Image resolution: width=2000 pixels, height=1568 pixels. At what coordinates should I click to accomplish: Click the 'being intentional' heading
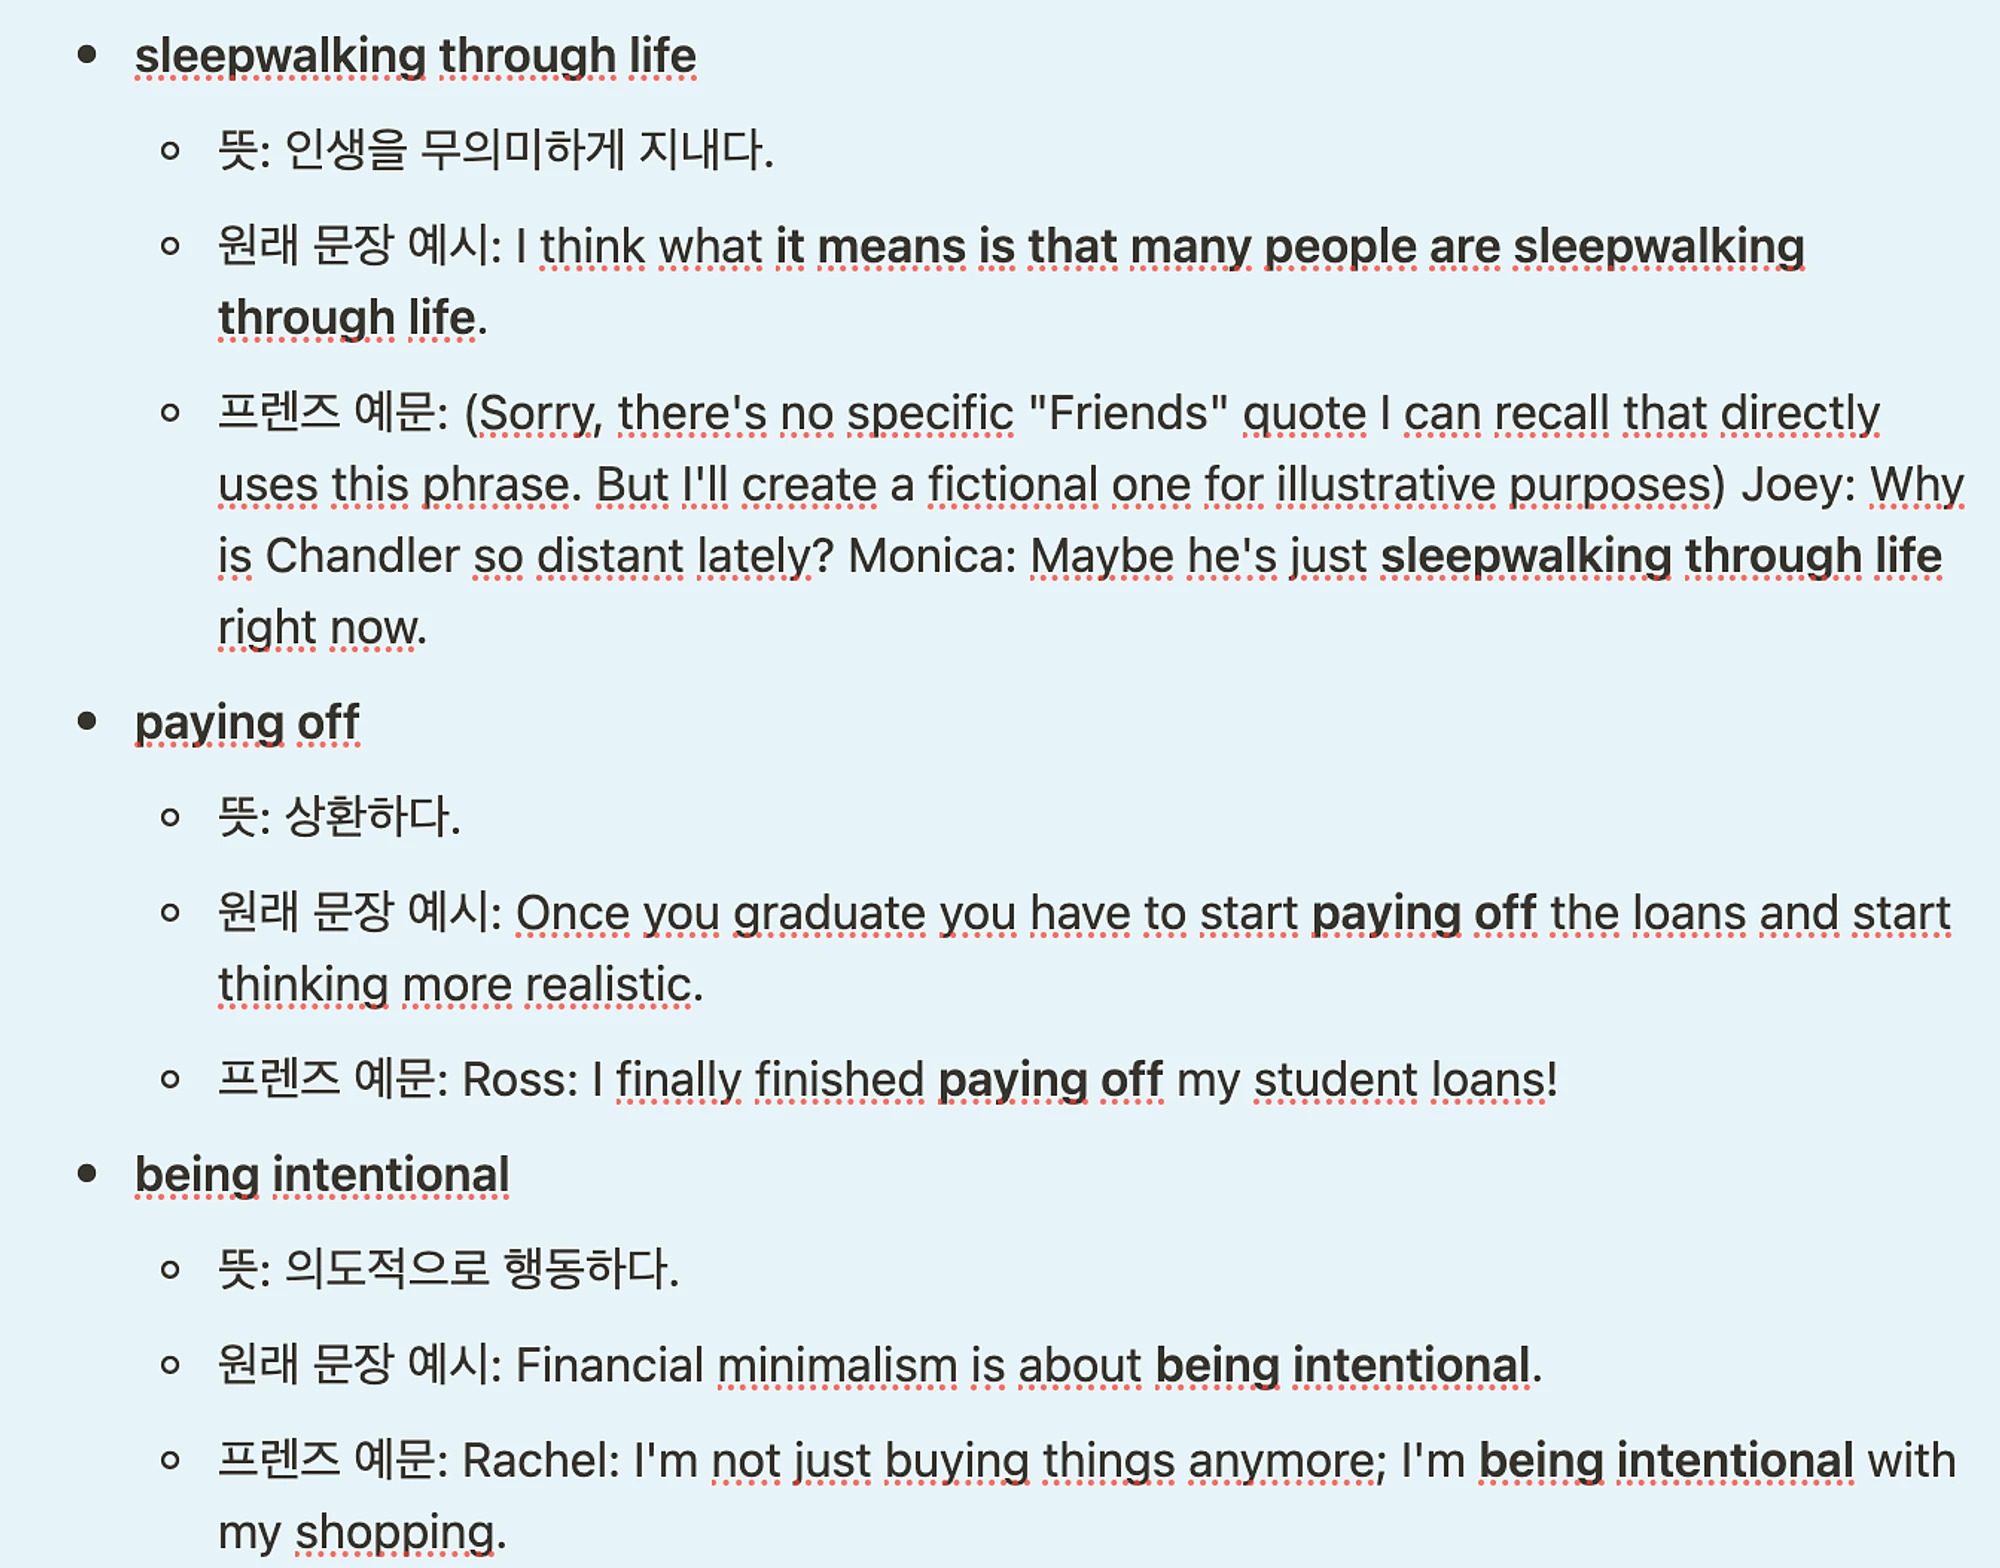pos(322,1175)
